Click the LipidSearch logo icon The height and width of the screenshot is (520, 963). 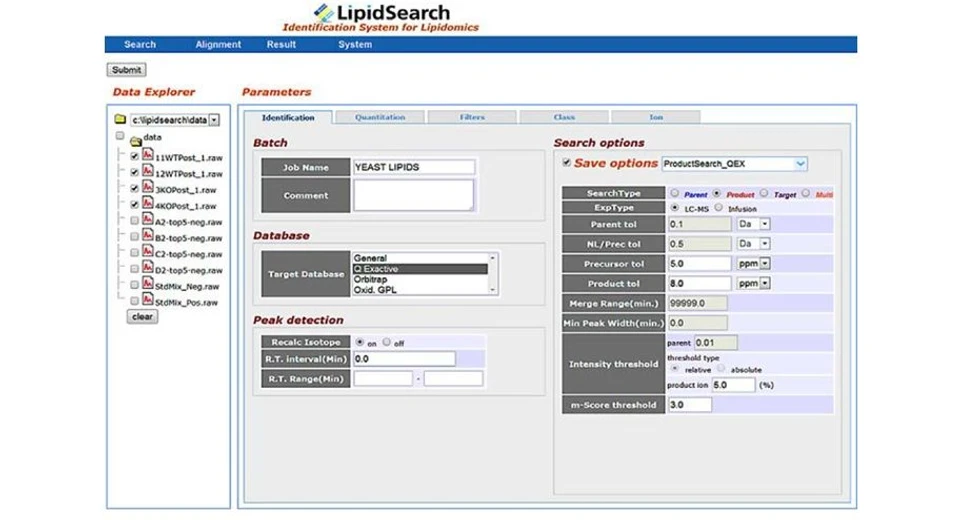click(323, 13)
